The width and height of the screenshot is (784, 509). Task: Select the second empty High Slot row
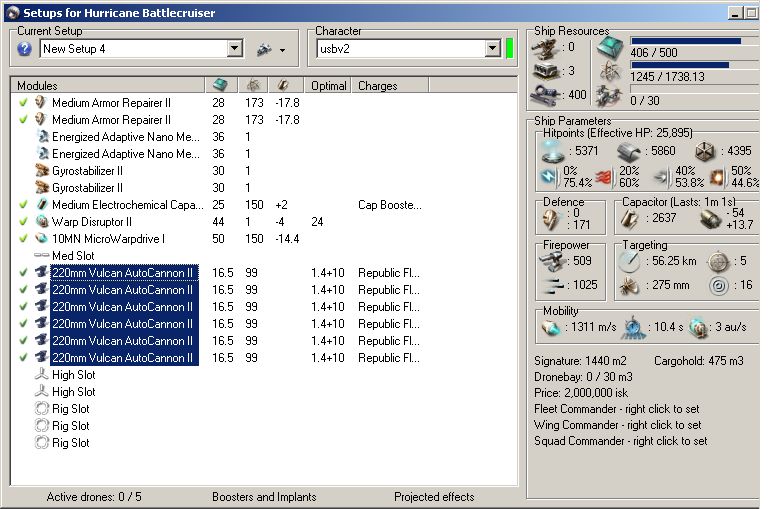[264, 392]
